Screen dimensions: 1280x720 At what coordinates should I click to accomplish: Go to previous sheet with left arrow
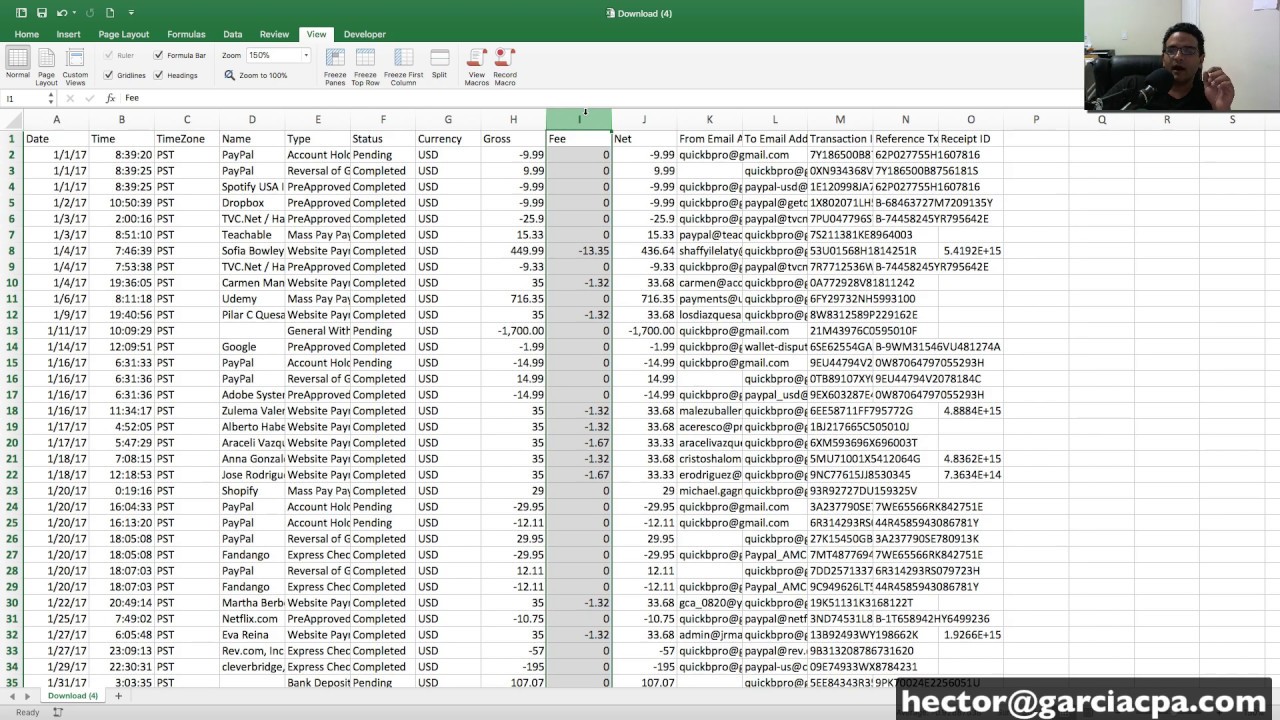click(13, 696)
